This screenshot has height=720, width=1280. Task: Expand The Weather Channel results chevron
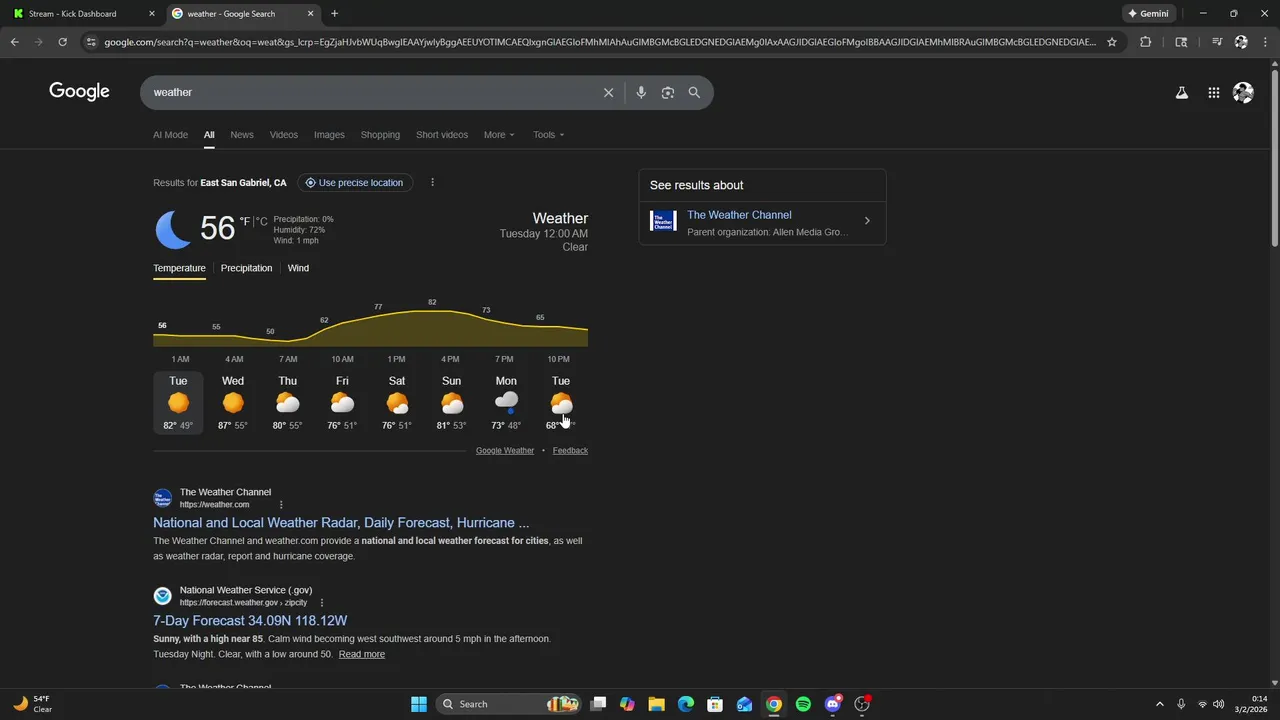[x=867, y=221]
